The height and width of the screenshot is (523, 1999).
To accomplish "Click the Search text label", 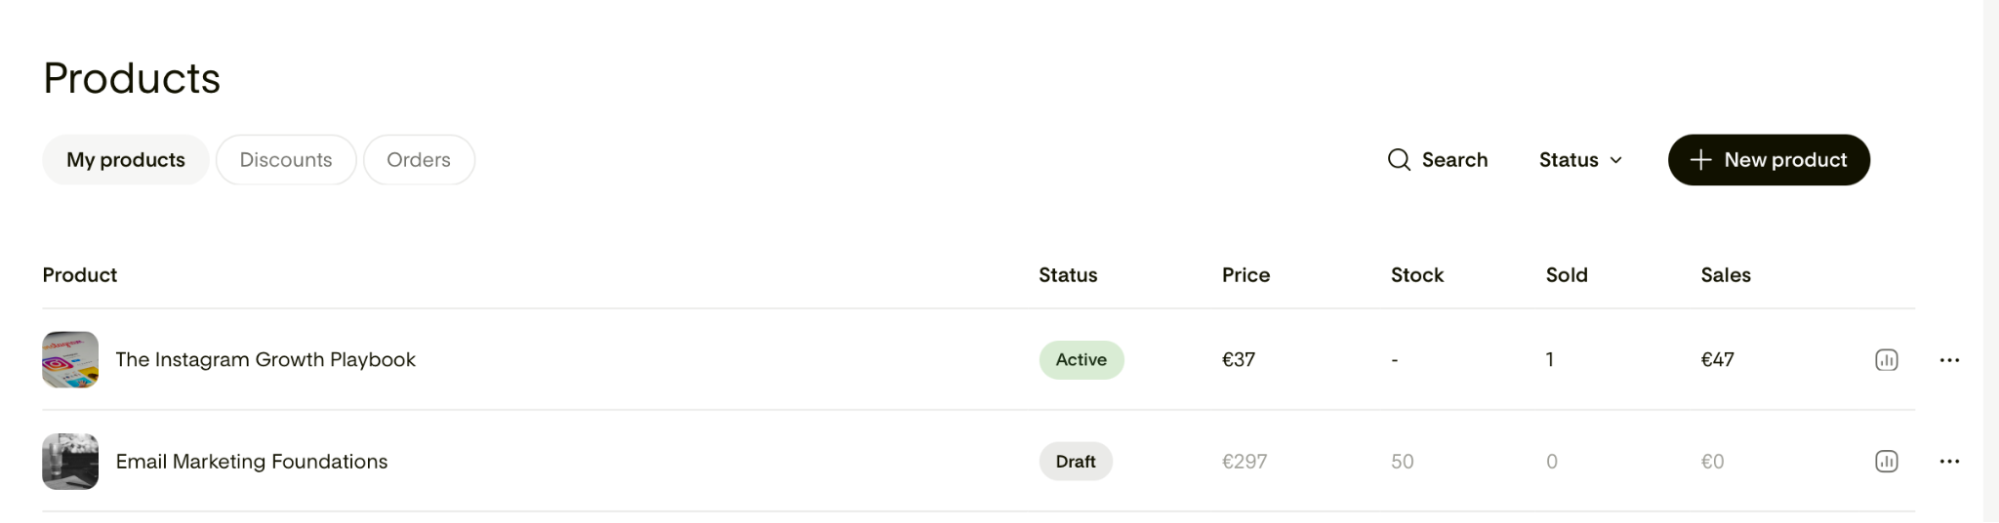I will (1455, 160).
